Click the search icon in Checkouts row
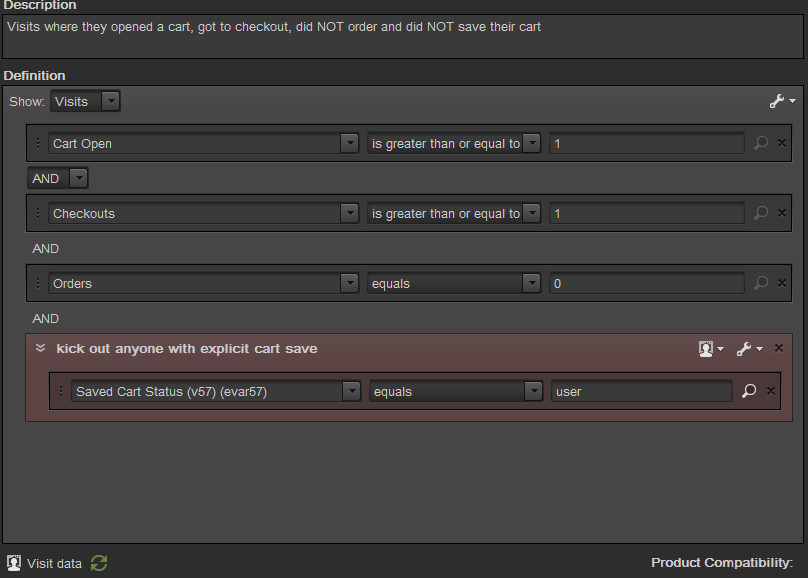 (x=761, y=213)
